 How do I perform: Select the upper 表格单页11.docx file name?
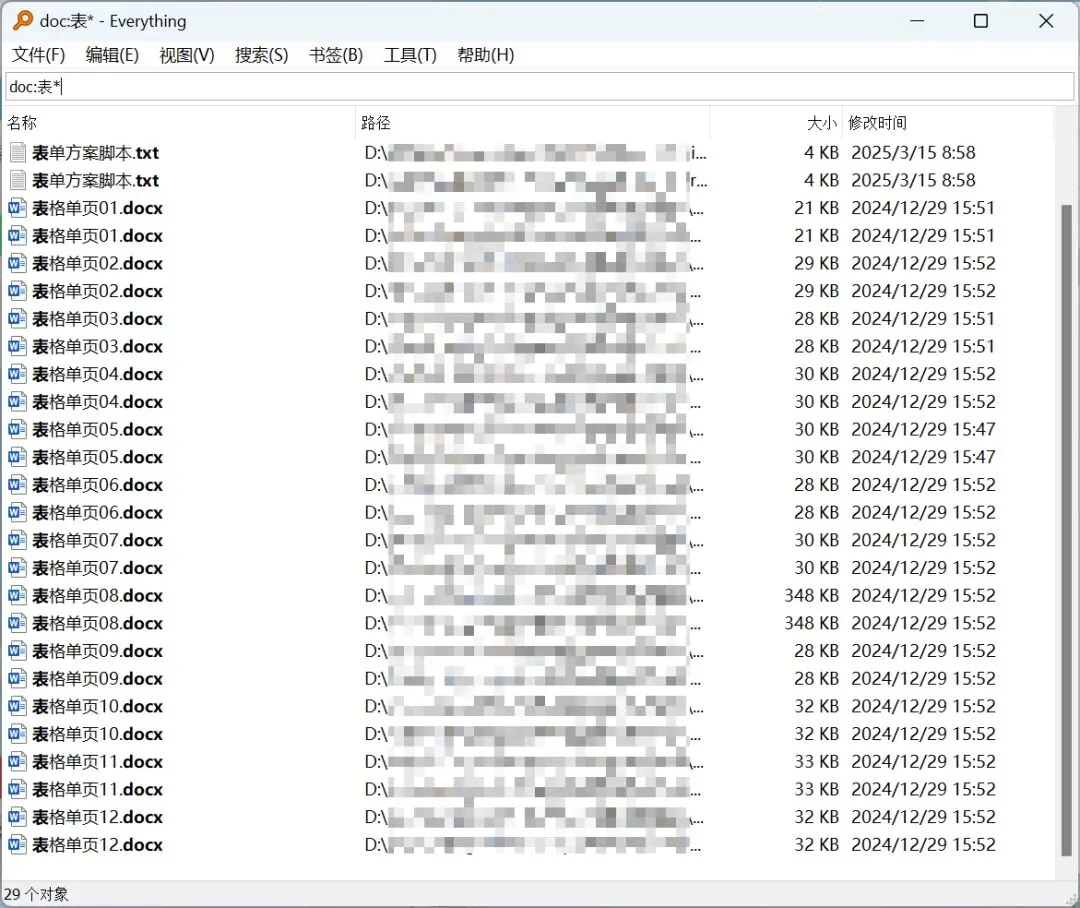[97, 761]
